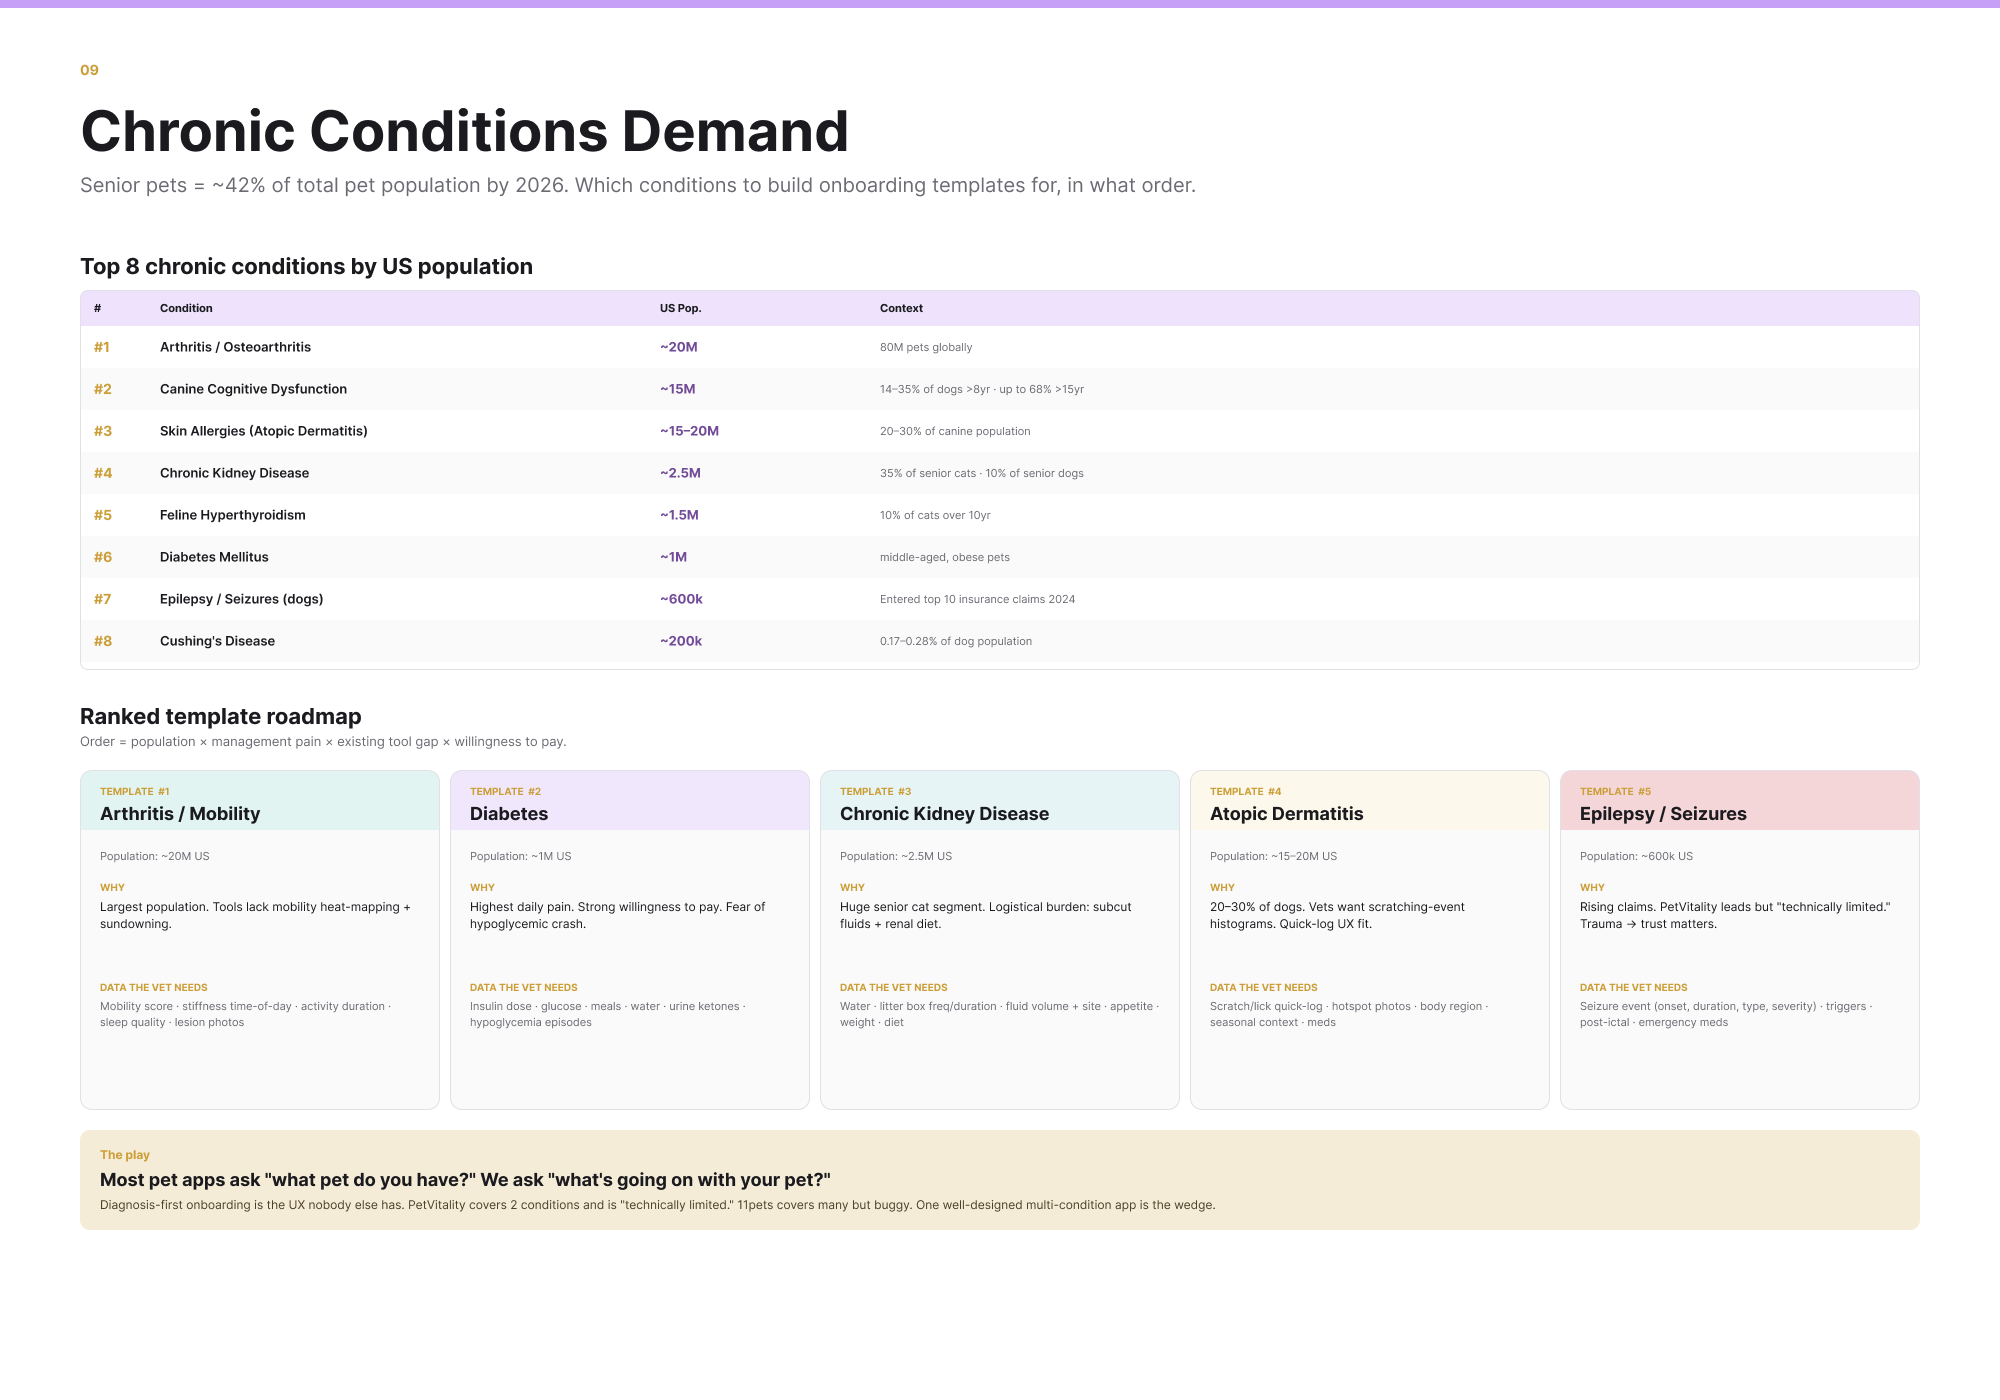Select Feline Hyperthyroidism row name

233,515
